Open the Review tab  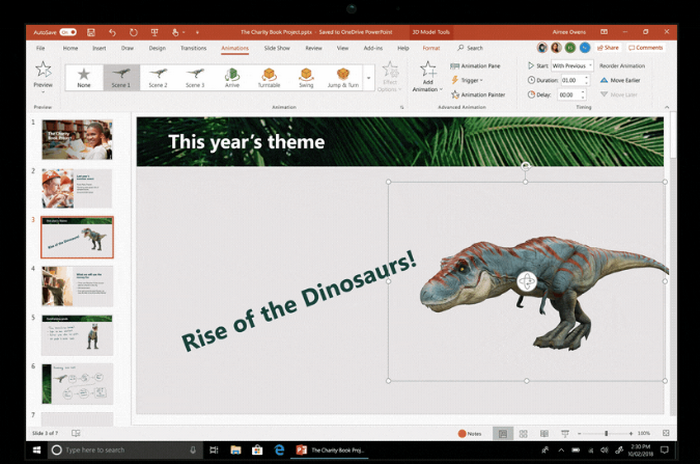click(314, 48)
